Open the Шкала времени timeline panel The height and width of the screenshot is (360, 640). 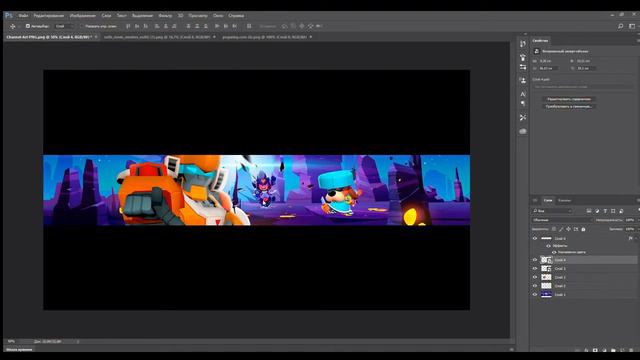(x=19, y=349)
